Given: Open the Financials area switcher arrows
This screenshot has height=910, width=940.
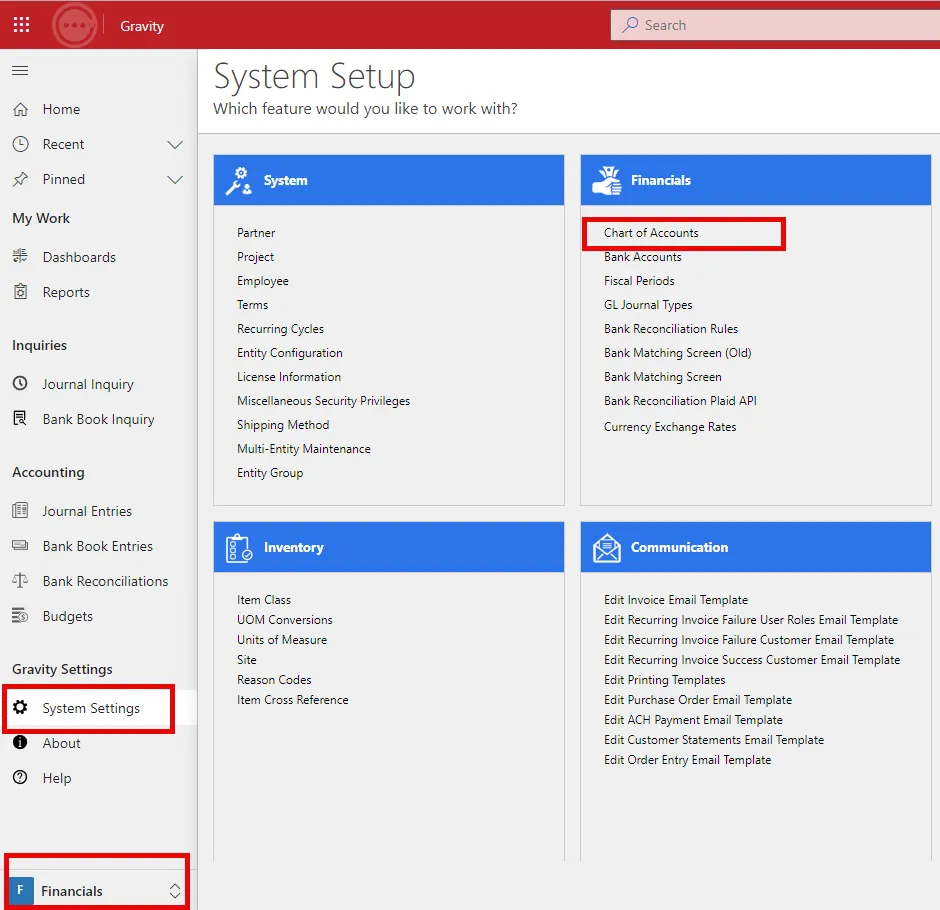Looking at the screenshot, I should tap(175, 891).
